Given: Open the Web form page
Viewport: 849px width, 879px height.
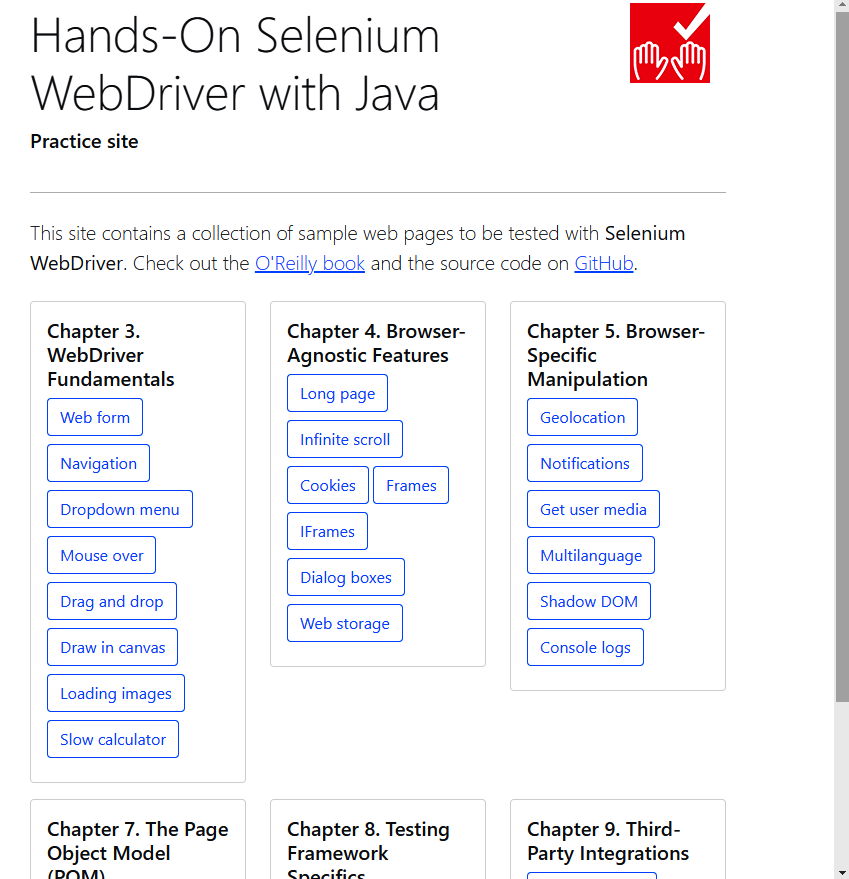Looking at the screenshot, I should tap(95, 418).
